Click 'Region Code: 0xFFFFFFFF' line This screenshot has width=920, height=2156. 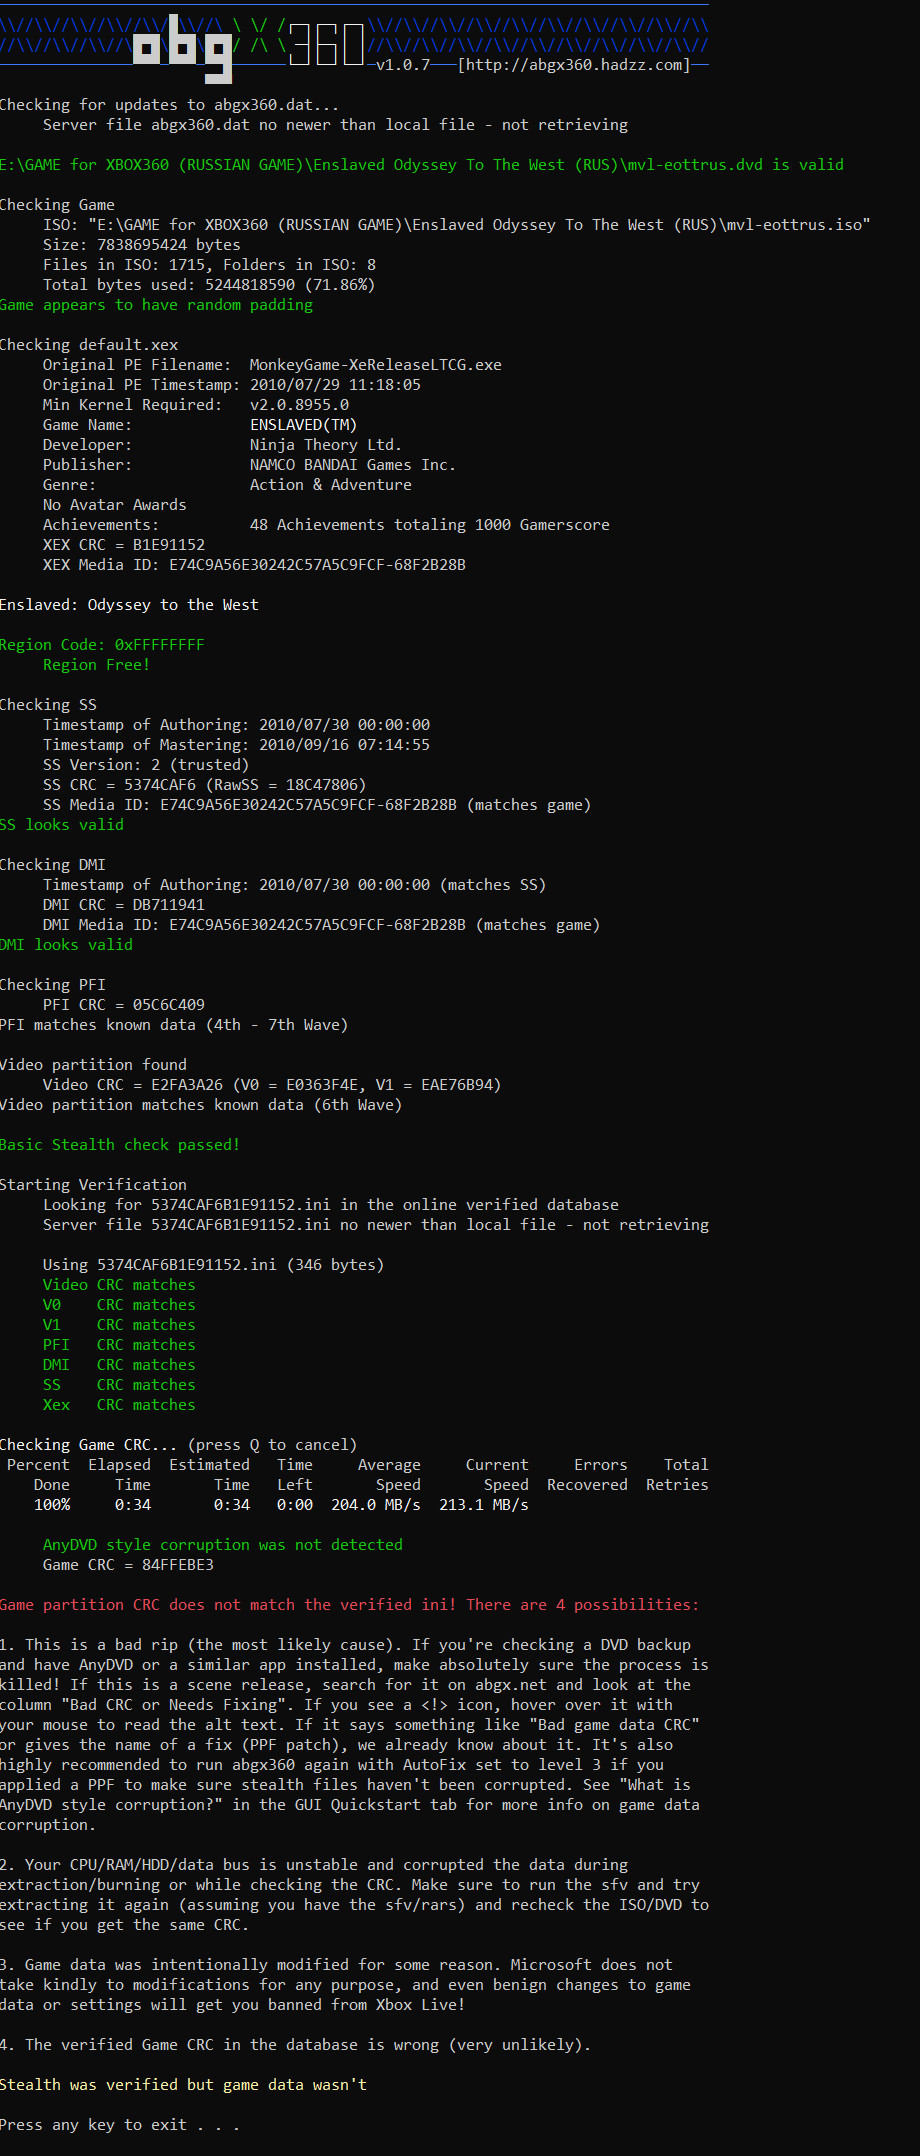(x=102, y=645)
